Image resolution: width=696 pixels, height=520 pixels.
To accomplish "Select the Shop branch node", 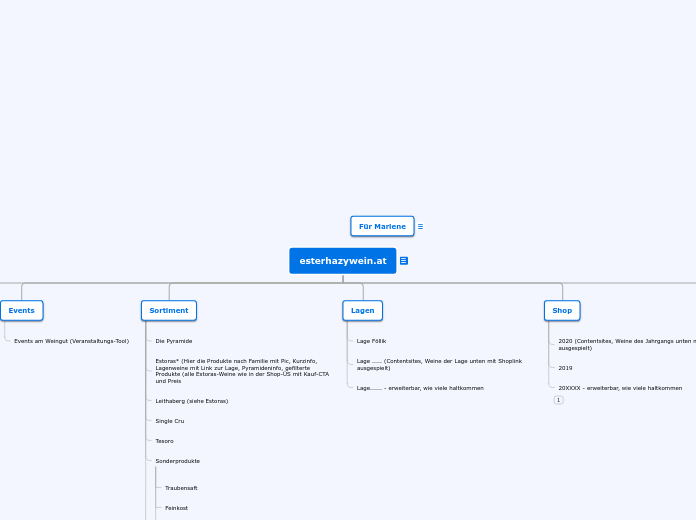I will point(562,310).
